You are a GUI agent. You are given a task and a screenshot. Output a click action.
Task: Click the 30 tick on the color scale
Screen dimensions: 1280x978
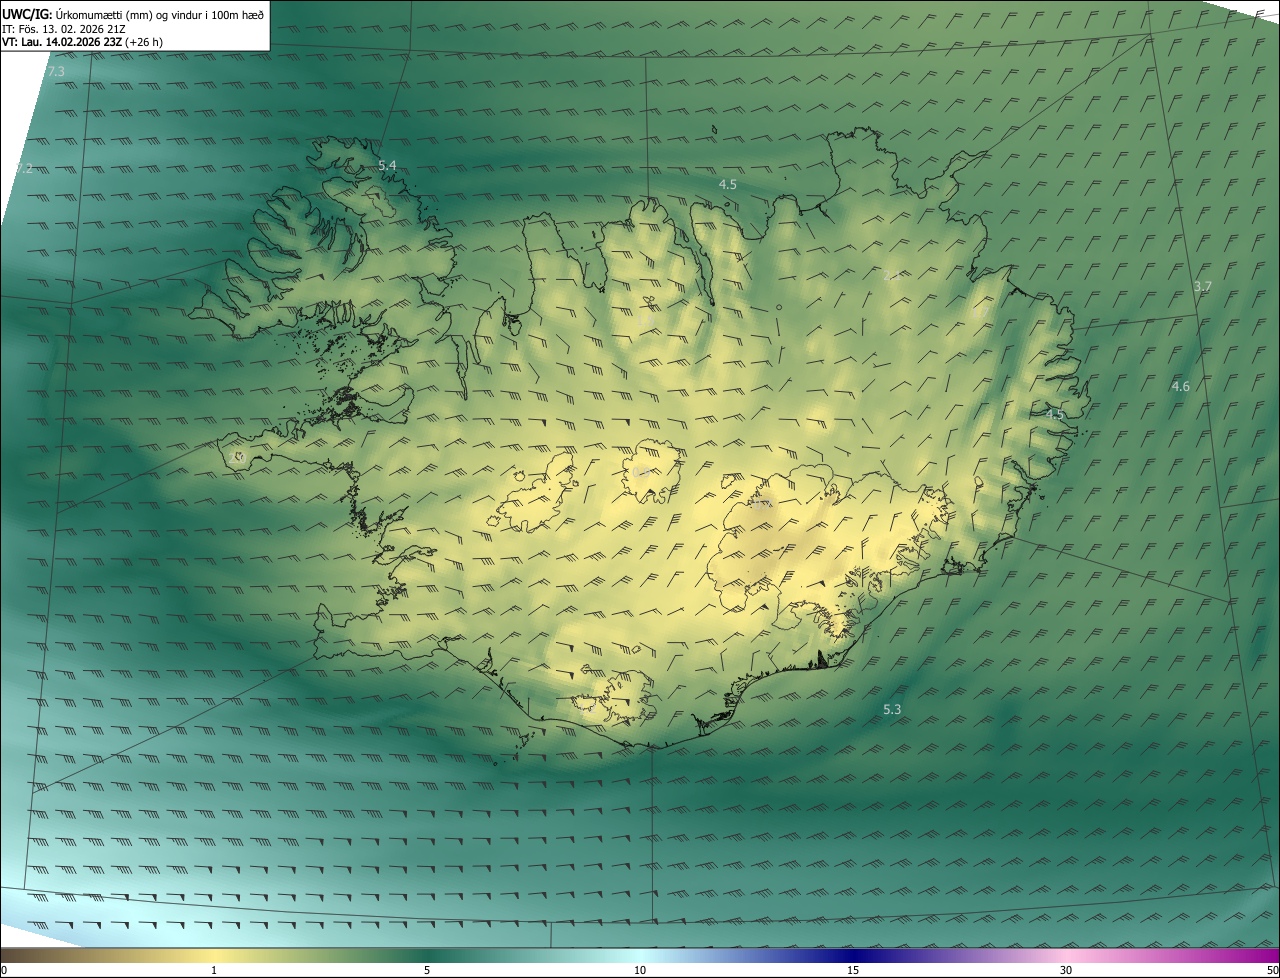click(x=1066, y=970)
